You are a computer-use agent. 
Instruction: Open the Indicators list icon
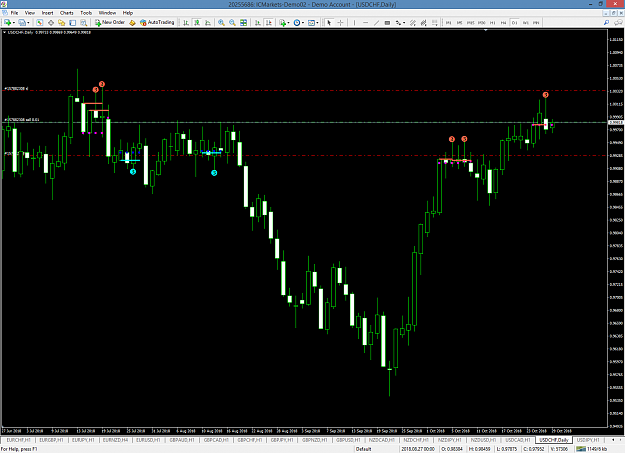[282, 23]
